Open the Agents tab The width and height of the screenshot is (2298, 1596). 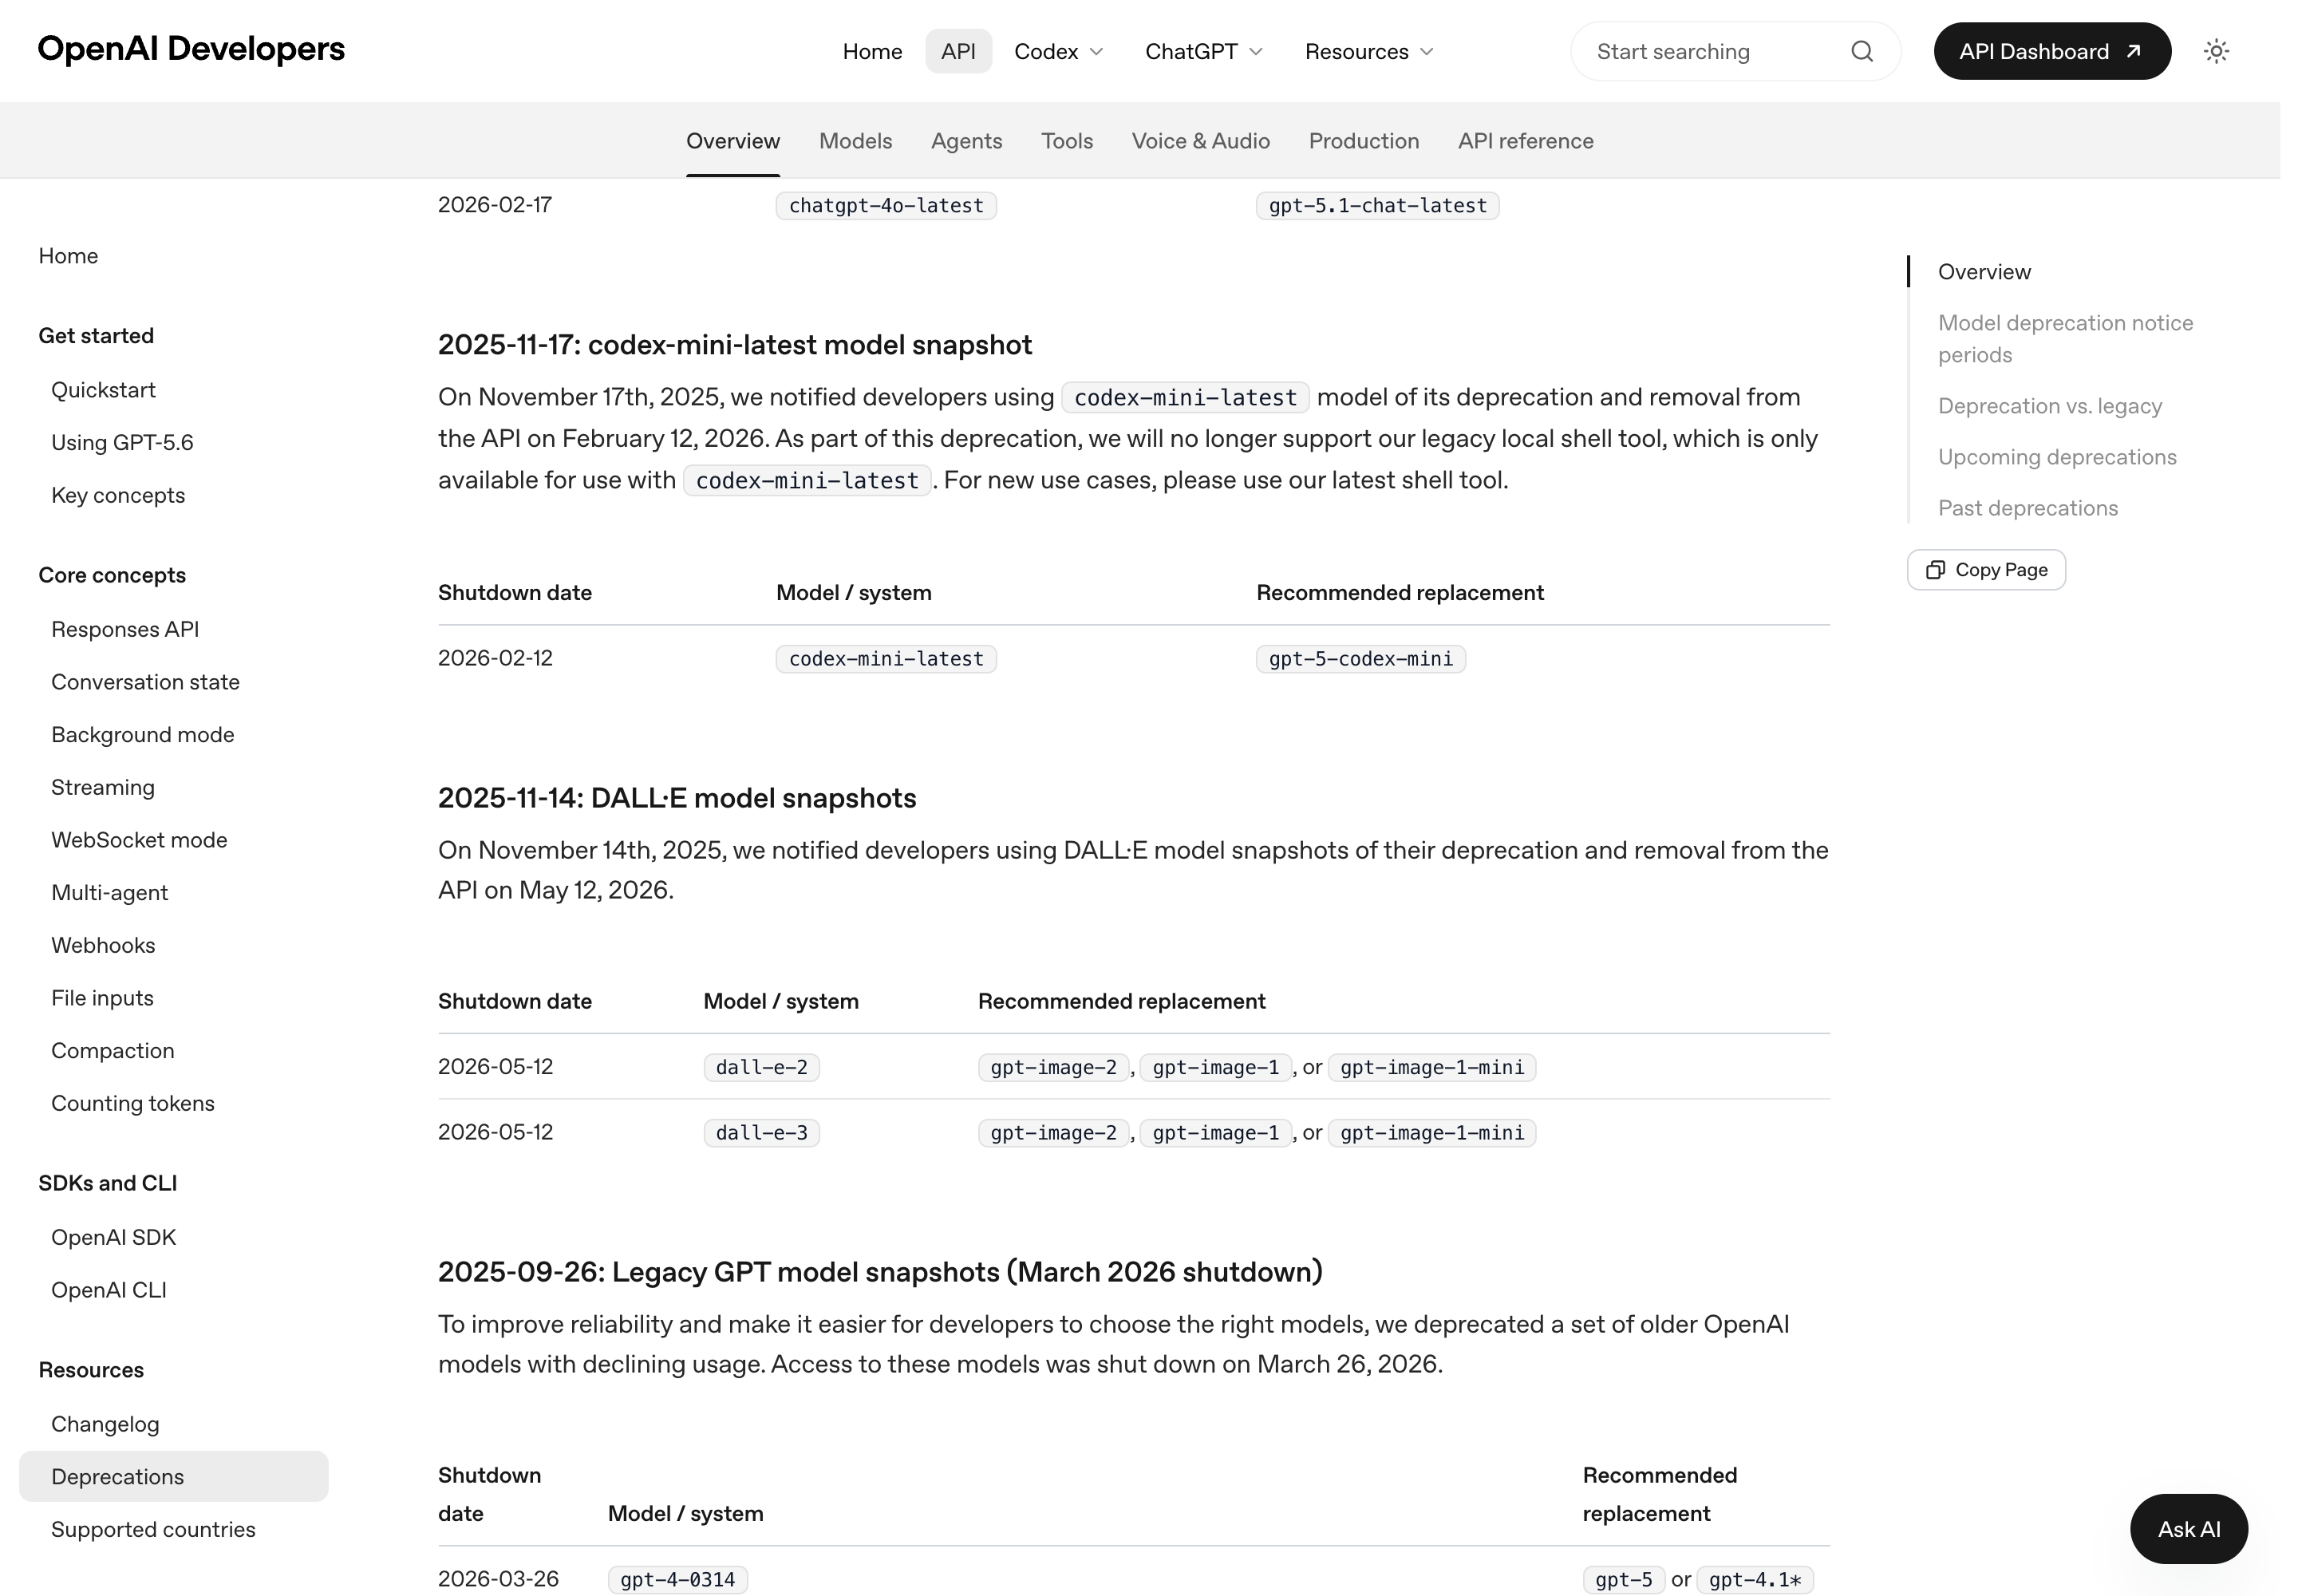pyautogui.click(x=966, y=141)
